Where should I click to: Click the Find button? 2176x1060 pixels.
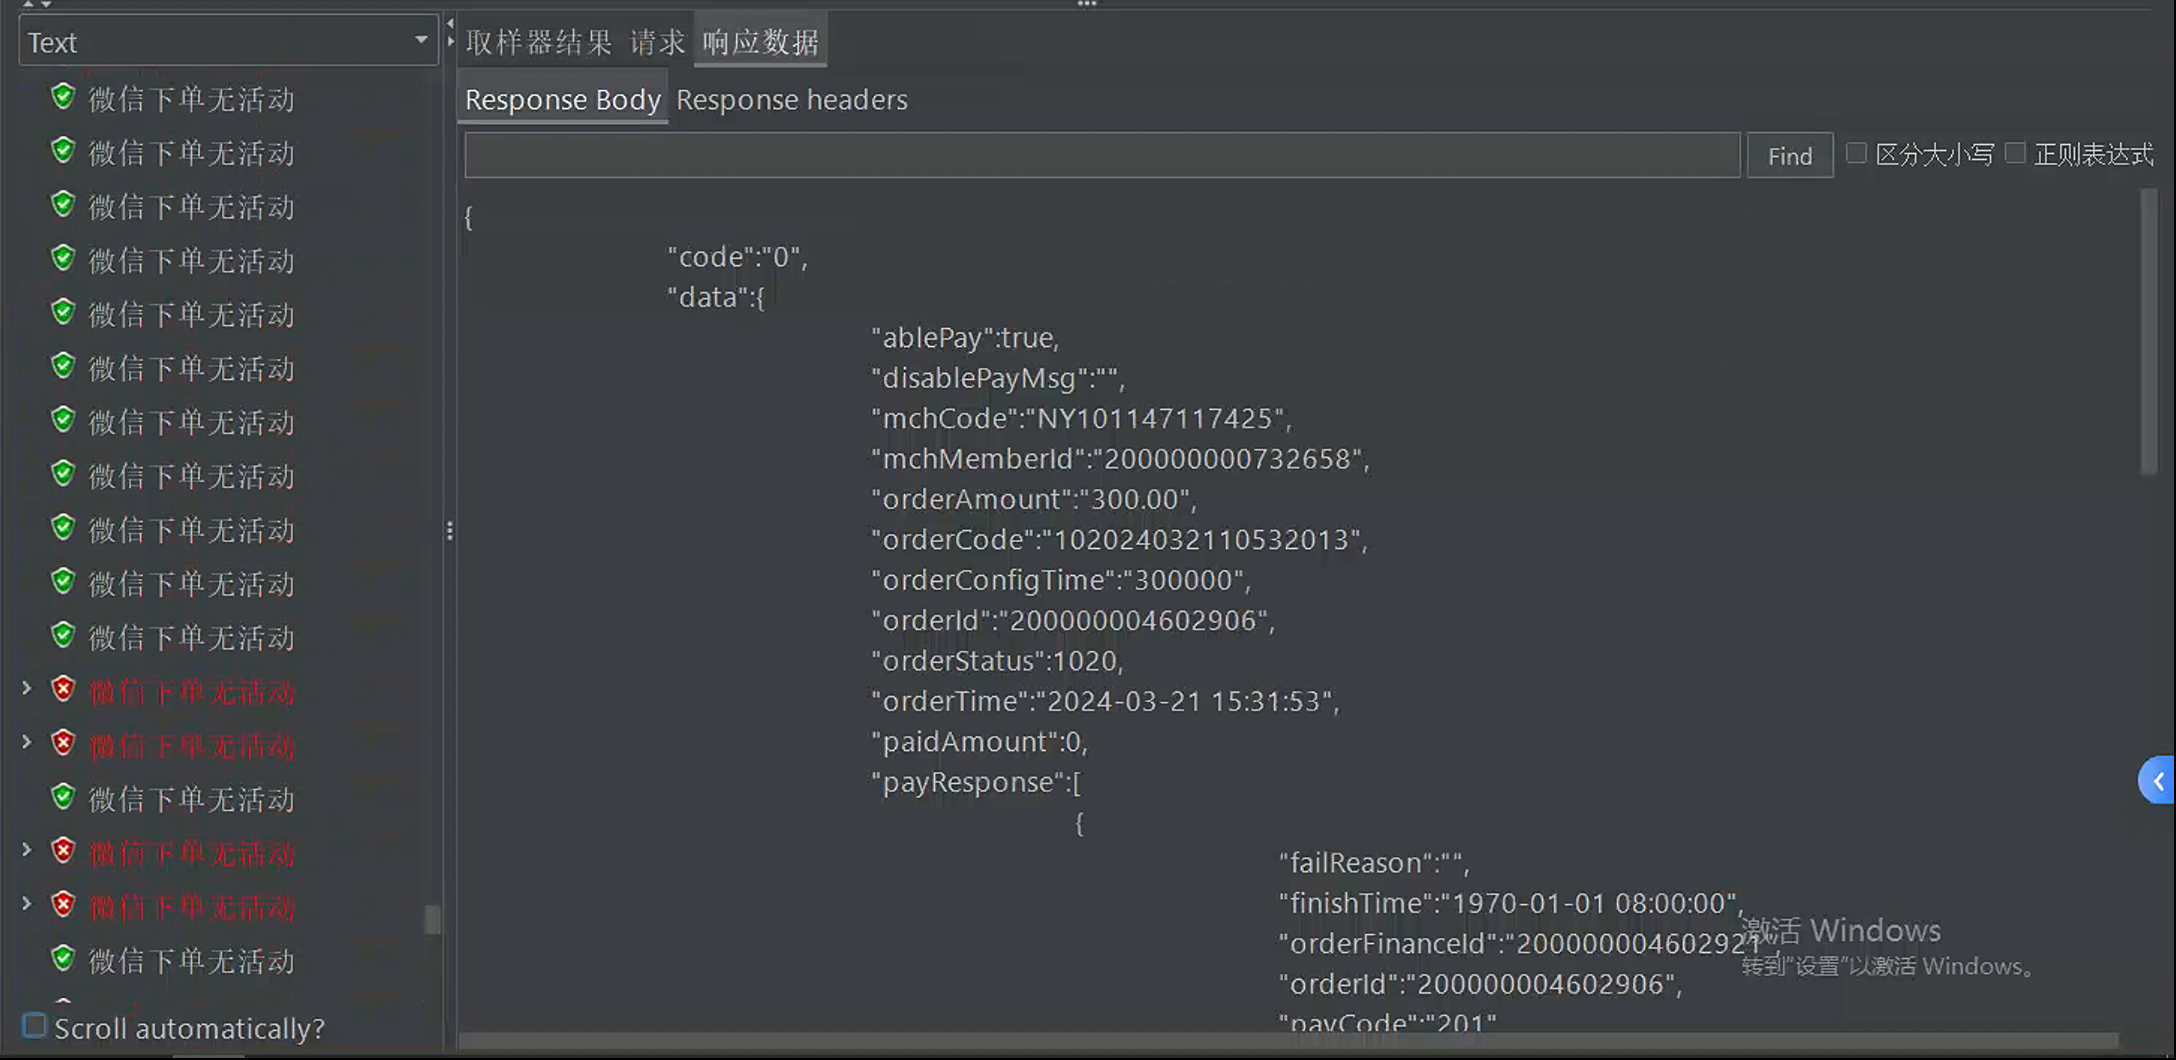tap(1790, 156)
